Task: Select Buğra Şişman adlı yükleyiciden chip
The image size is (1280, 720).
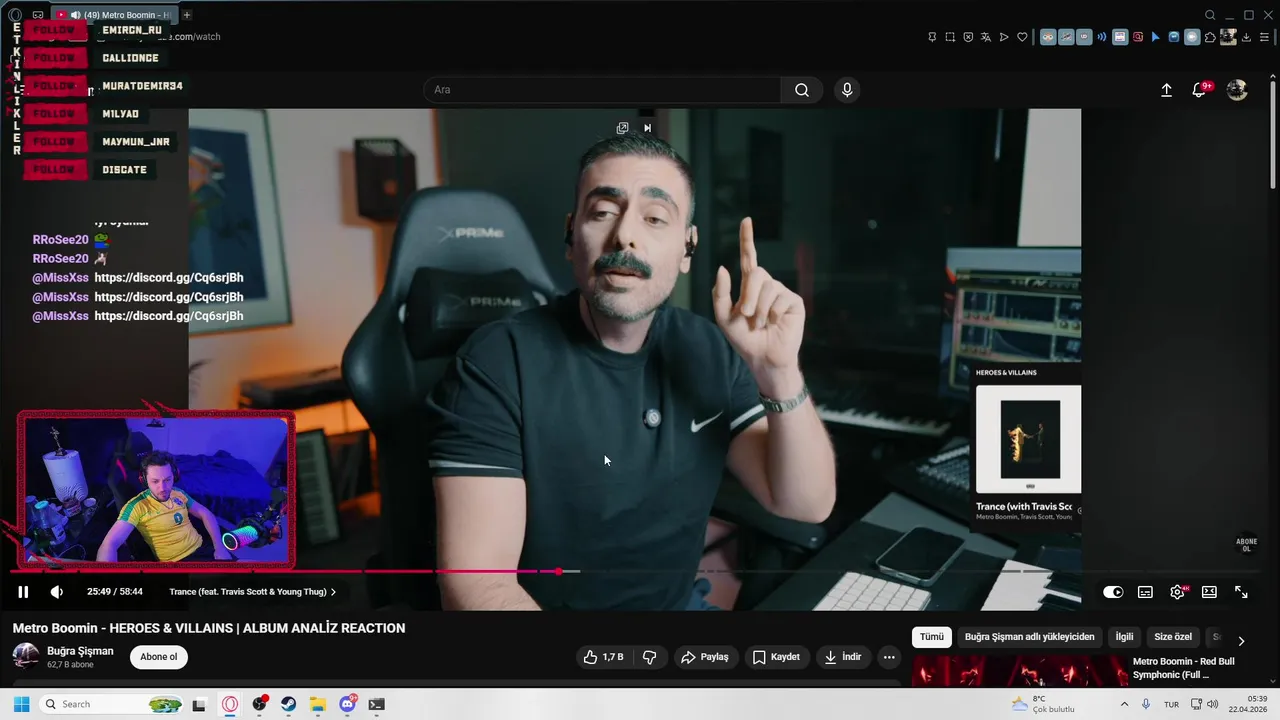Action: pos(1029,637)
